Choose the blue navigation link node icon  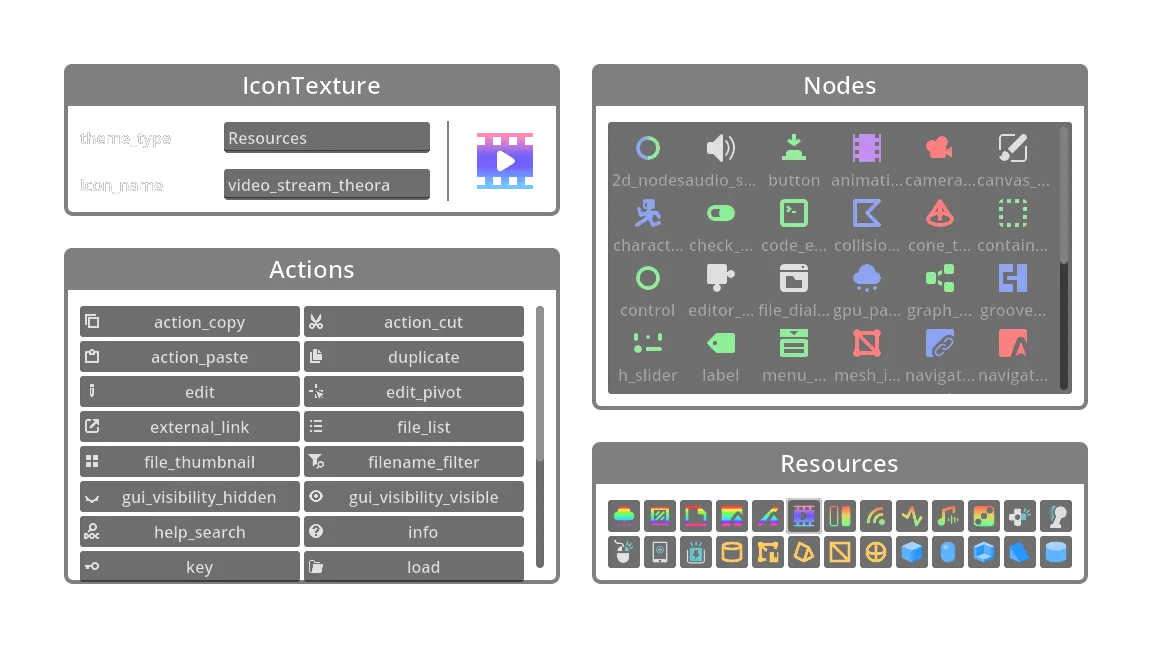[x=940, y=344]
